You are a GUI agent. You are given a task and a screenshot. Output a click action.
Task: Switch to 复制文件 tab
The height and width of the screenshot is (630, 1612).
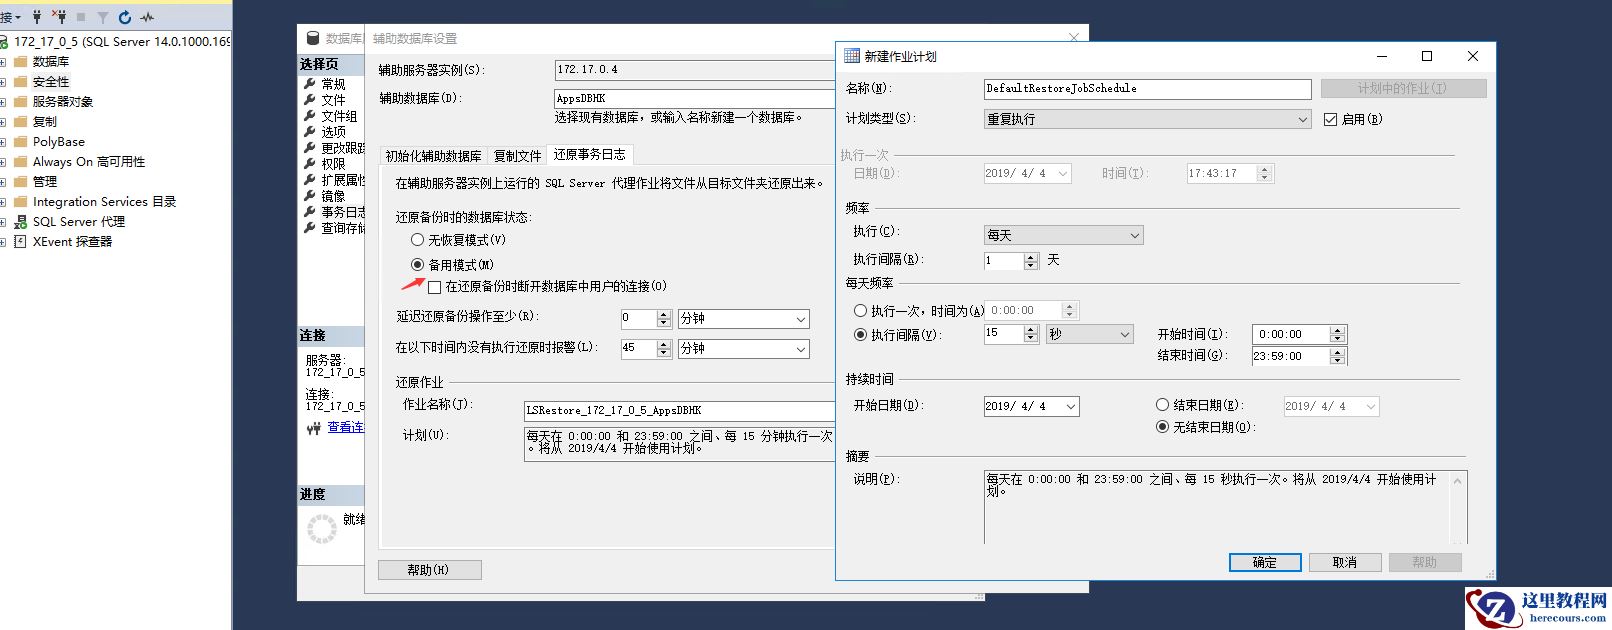[517, 156]
